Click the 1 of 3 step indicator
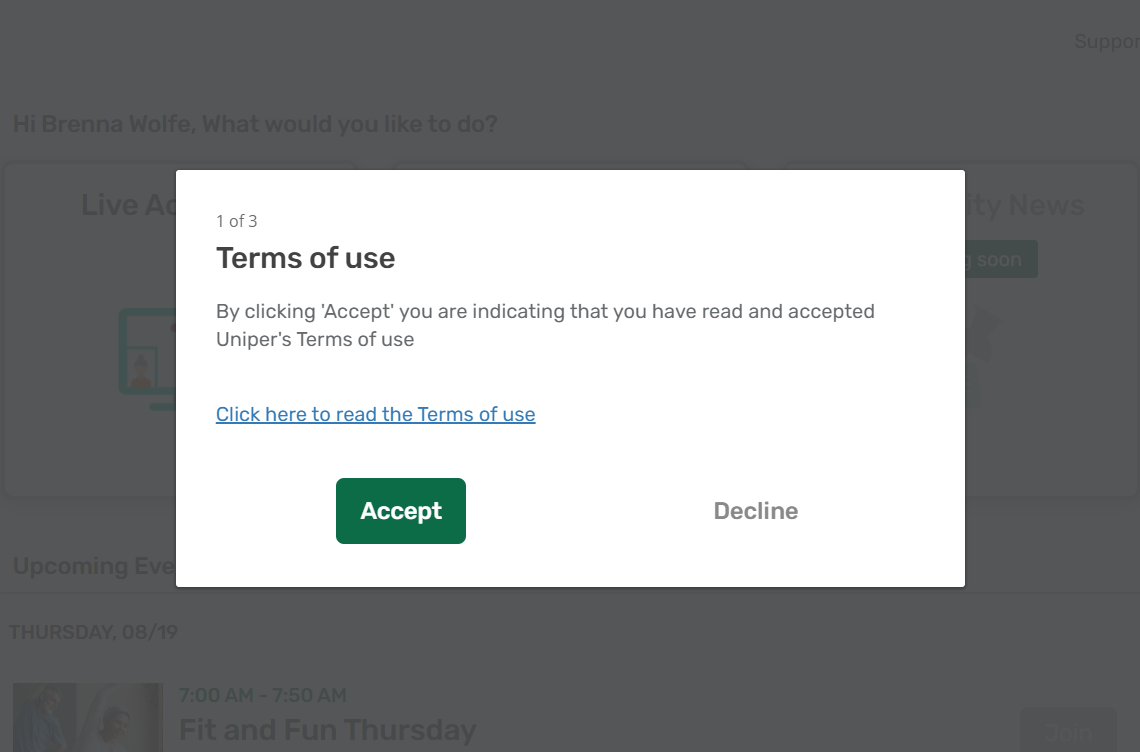The height and width of the screenshot is (752, 1140). coord(236,221)
